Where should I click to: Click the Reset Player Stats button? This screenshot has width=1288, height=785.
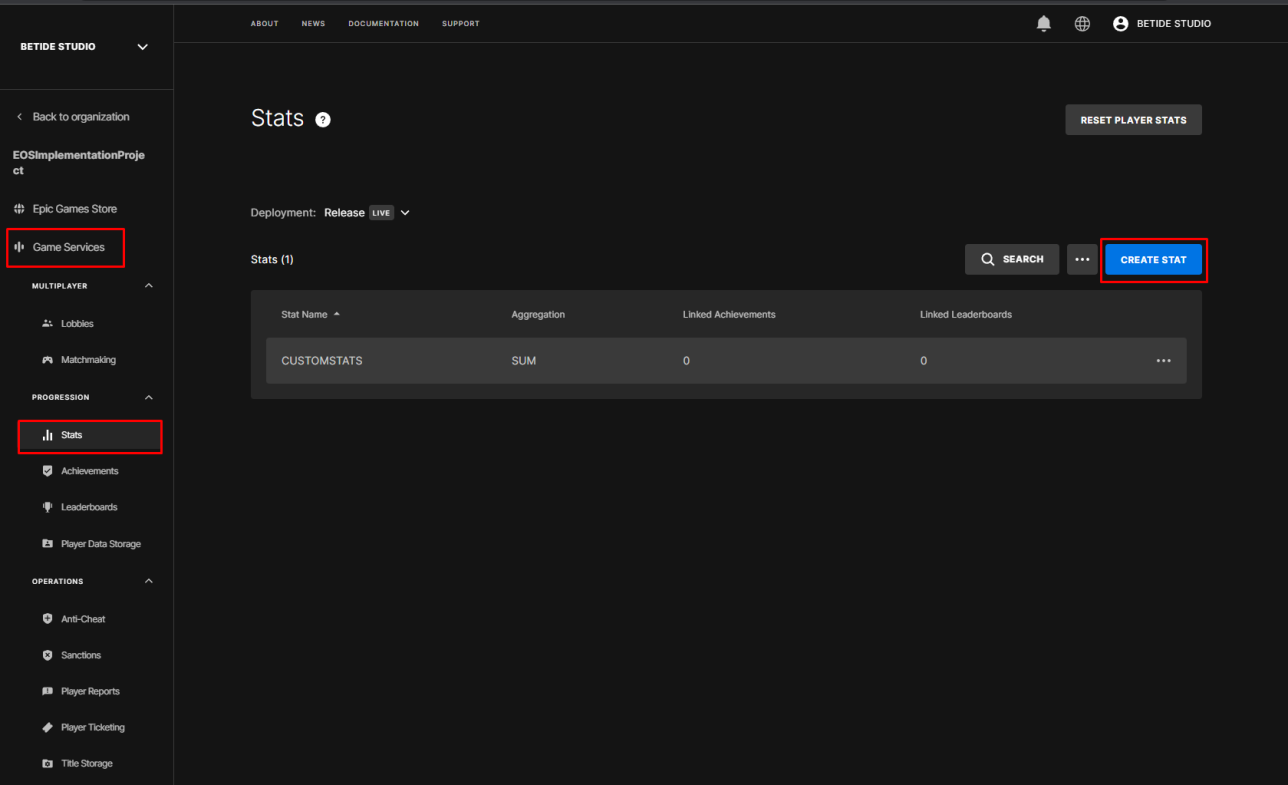(x=1133, y=120)
